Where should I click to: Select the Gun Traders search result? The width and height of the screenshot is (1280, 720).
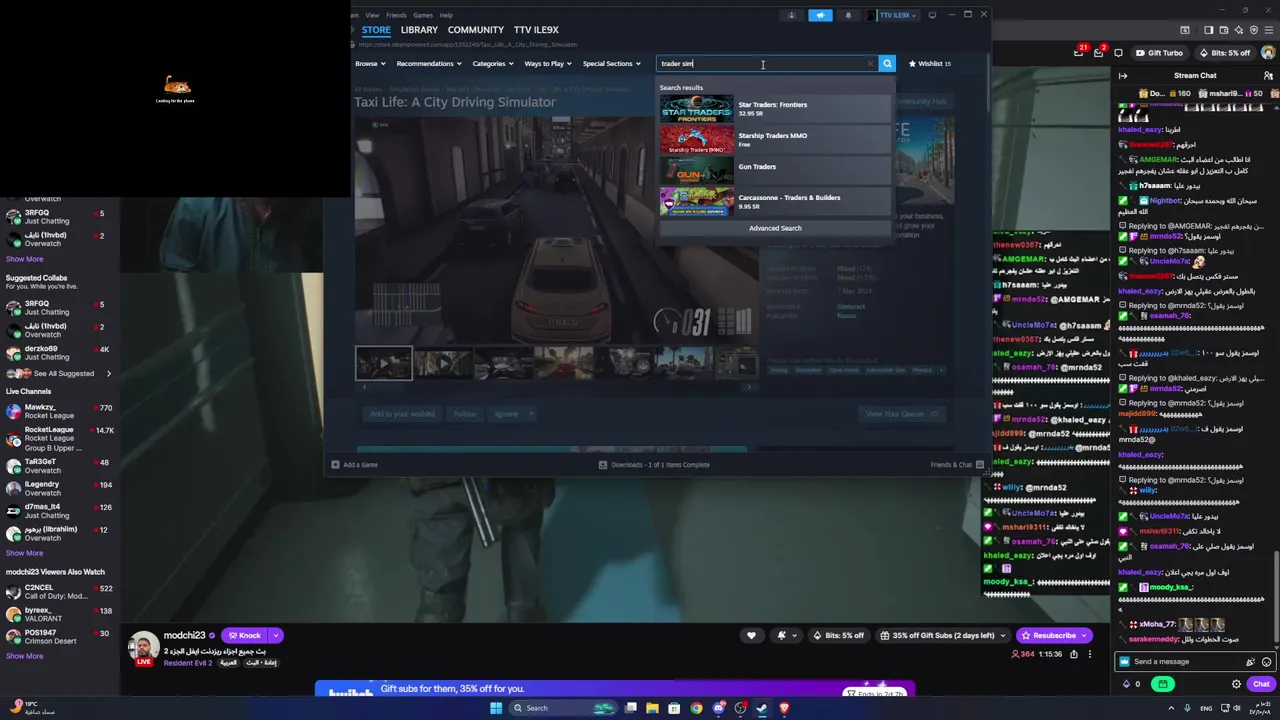(774, 170)
